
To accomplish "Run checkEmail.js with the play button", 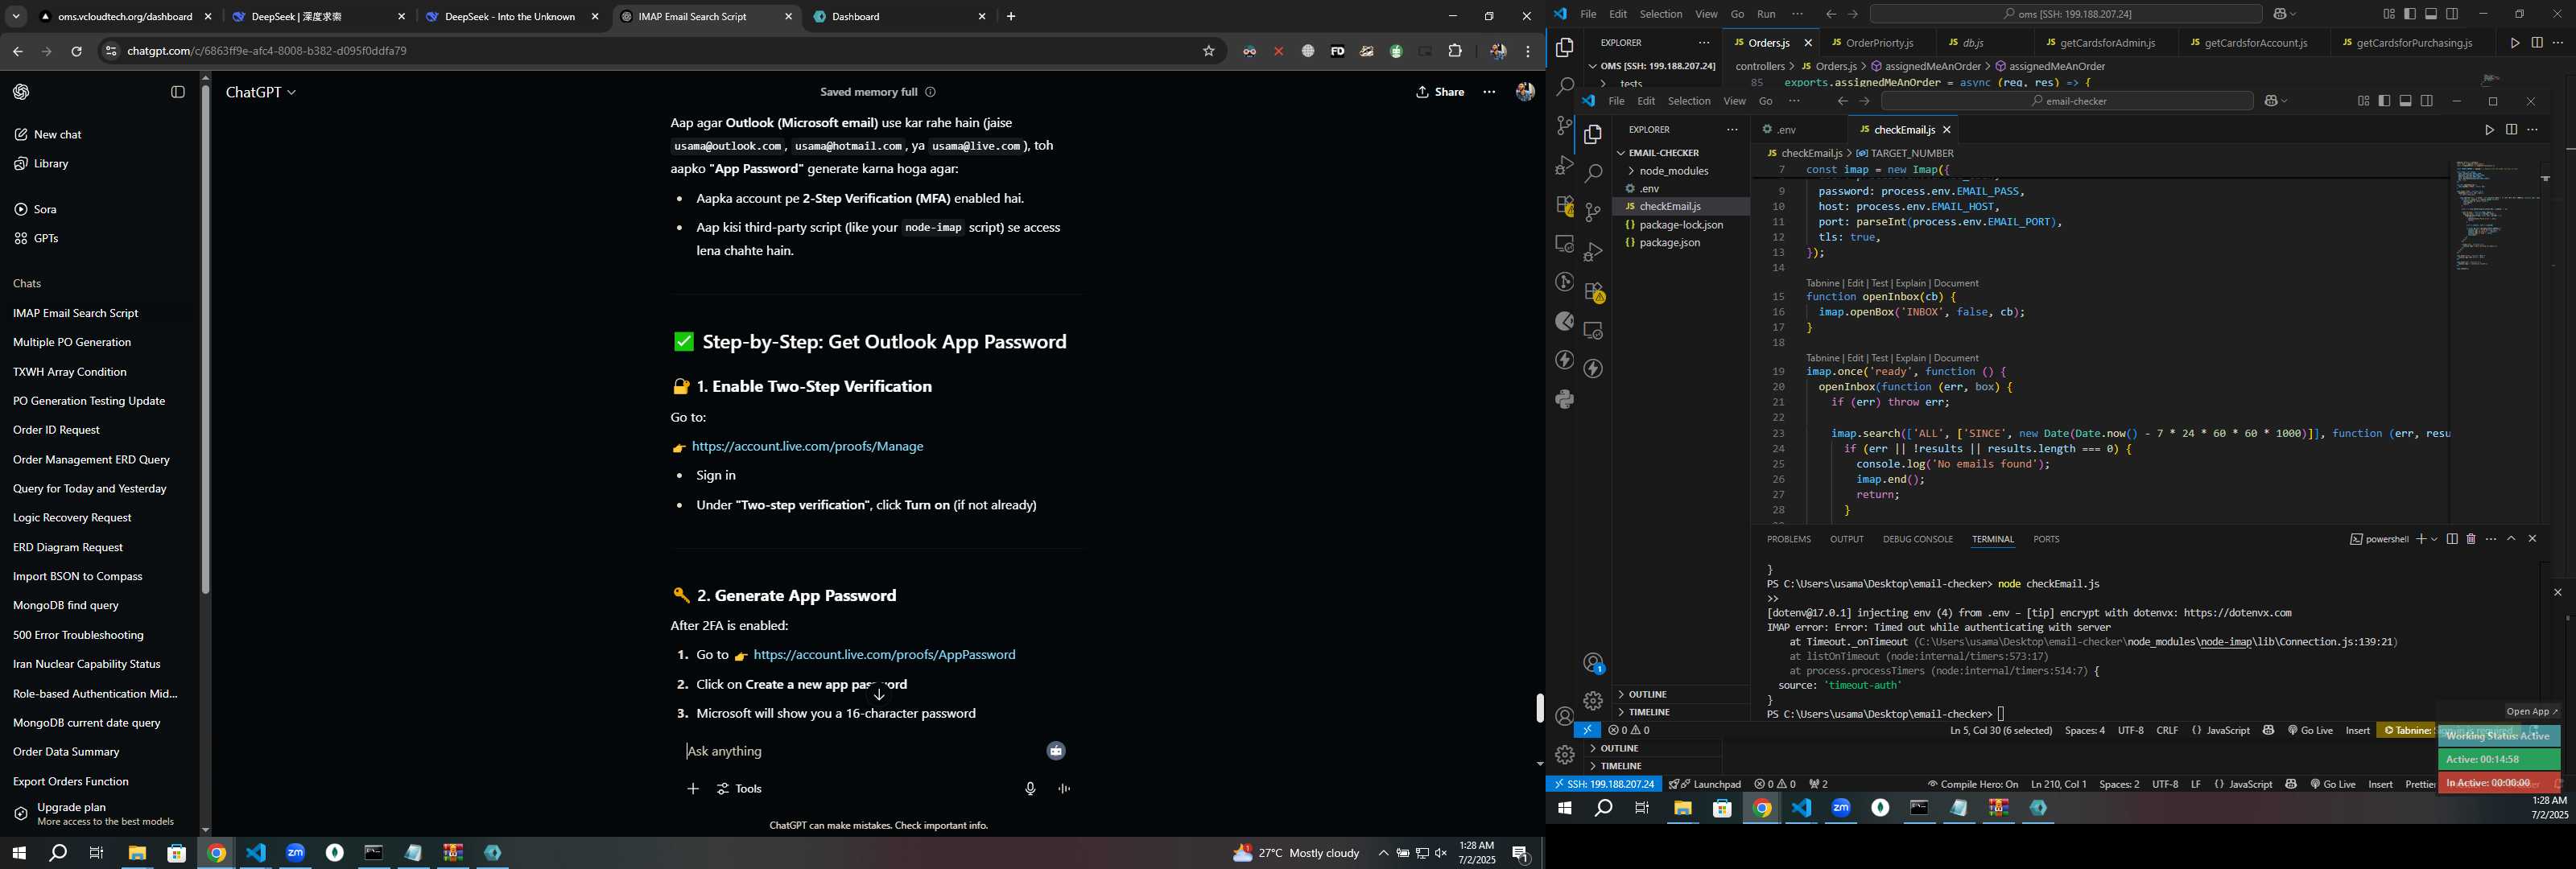I will [2489, 130].
